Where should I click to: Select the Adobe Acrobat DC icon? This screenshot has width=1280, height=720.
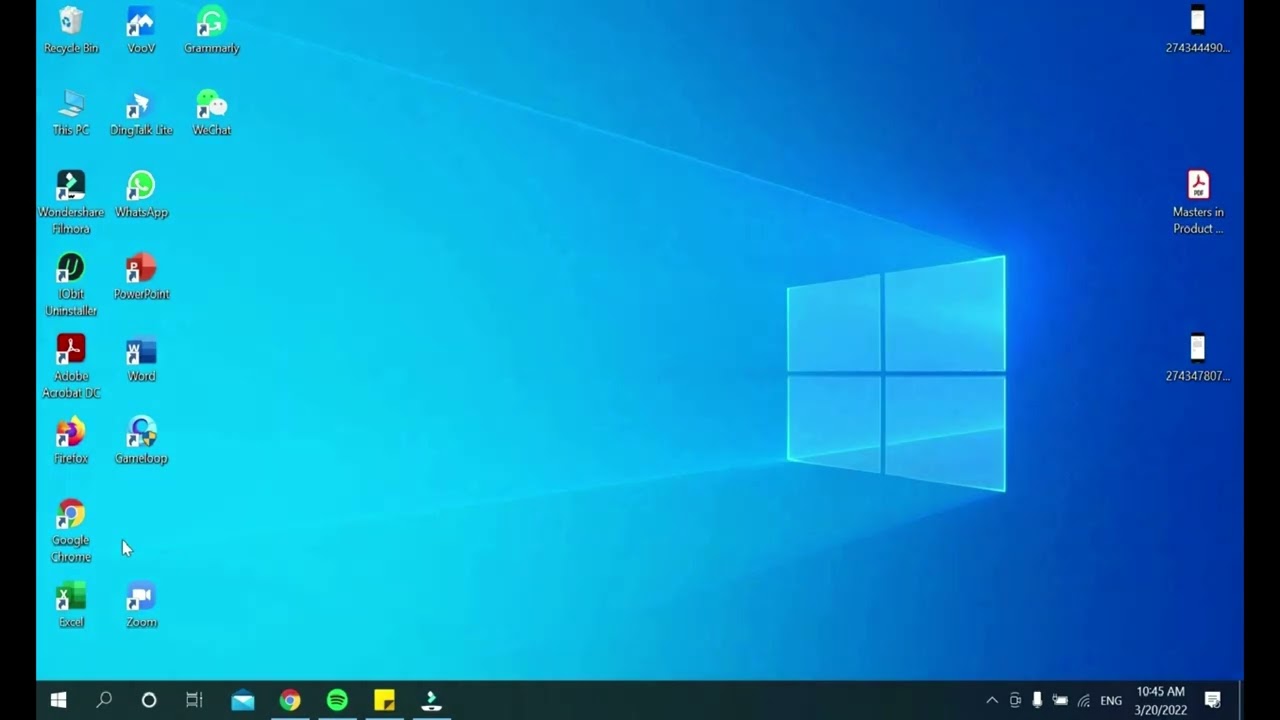click(71, 366)
